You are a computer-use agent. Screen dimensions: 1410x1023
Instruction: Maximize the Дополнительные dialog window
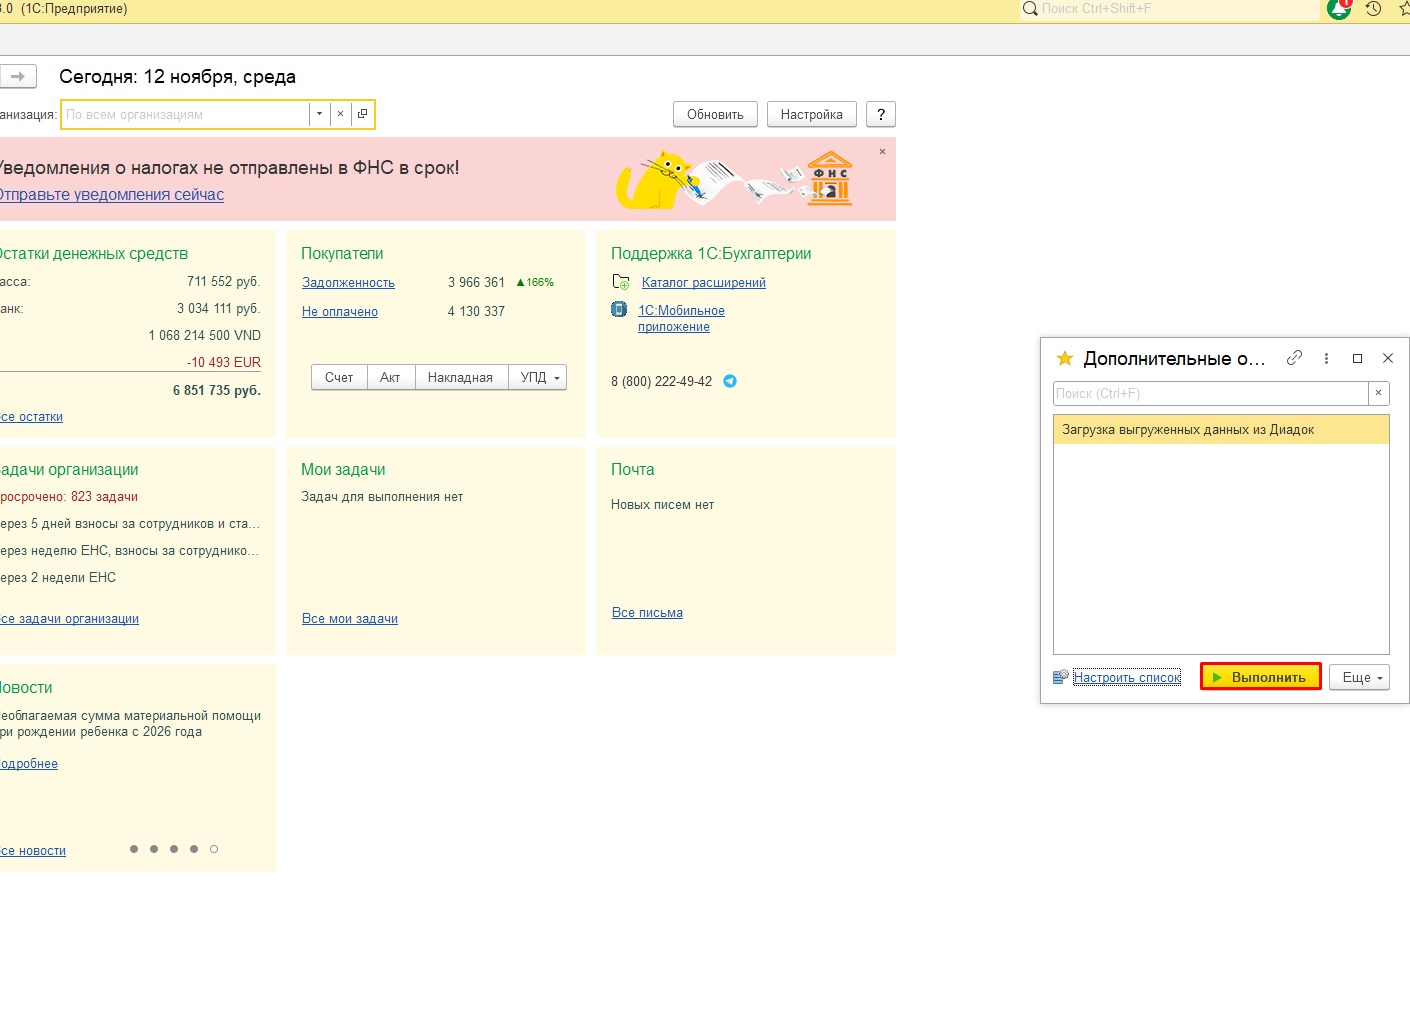tap(1357, 358)
